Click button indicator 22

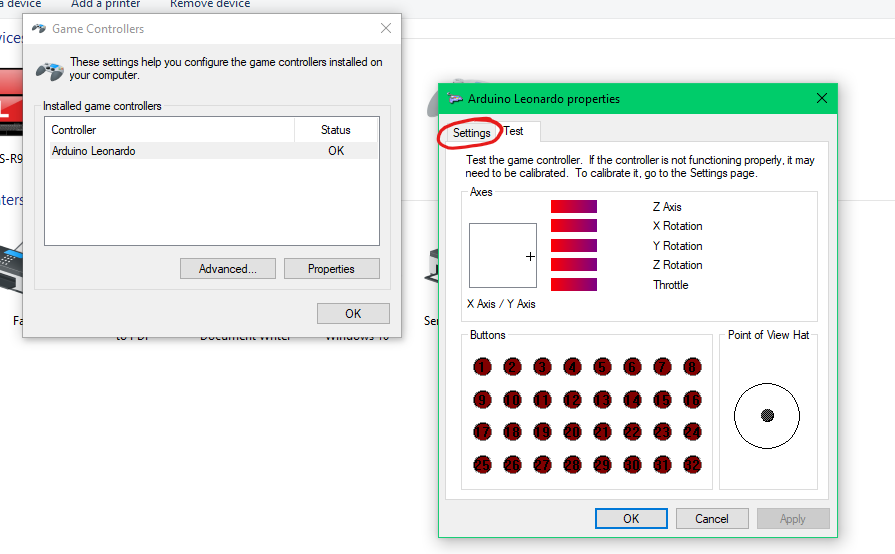tap(632, 432)
